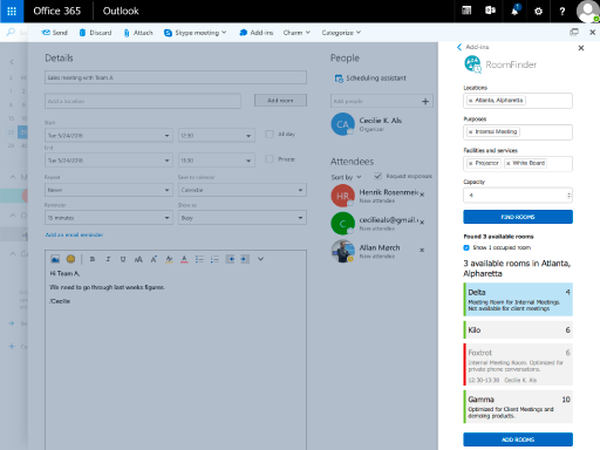Adjust the Capacity stepper arrows
Screen dimensions: 600x450
(x=569, y=195)
